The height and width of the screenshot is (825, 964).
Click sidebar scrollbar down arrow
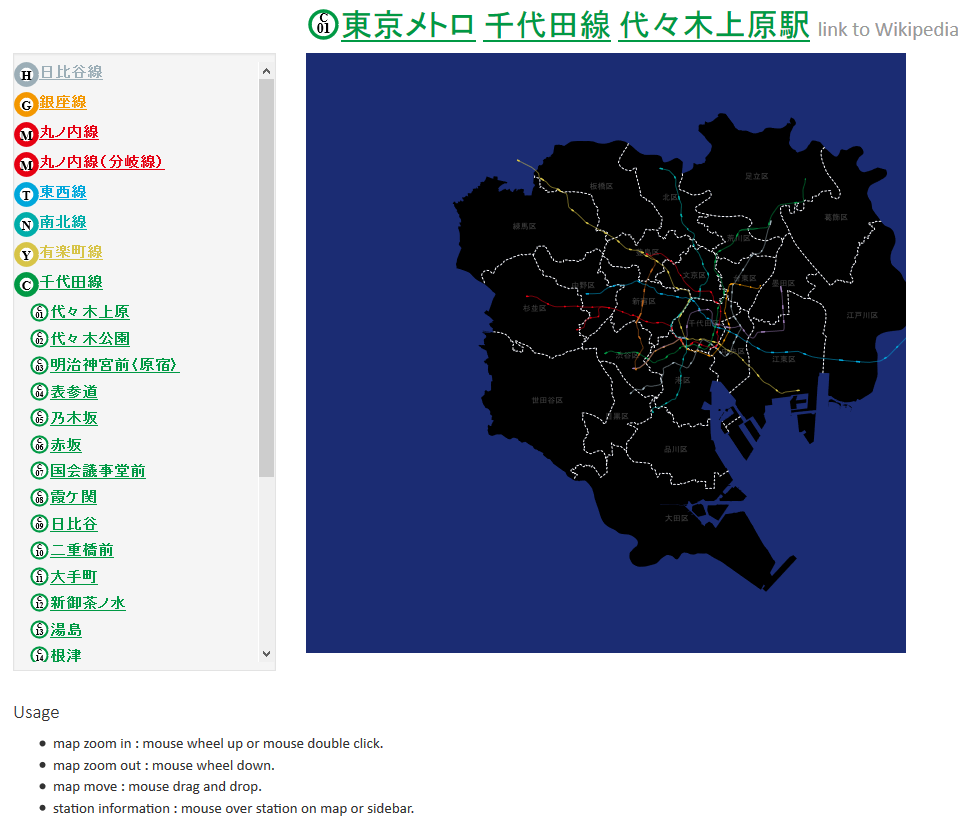(x=266, y=653)
